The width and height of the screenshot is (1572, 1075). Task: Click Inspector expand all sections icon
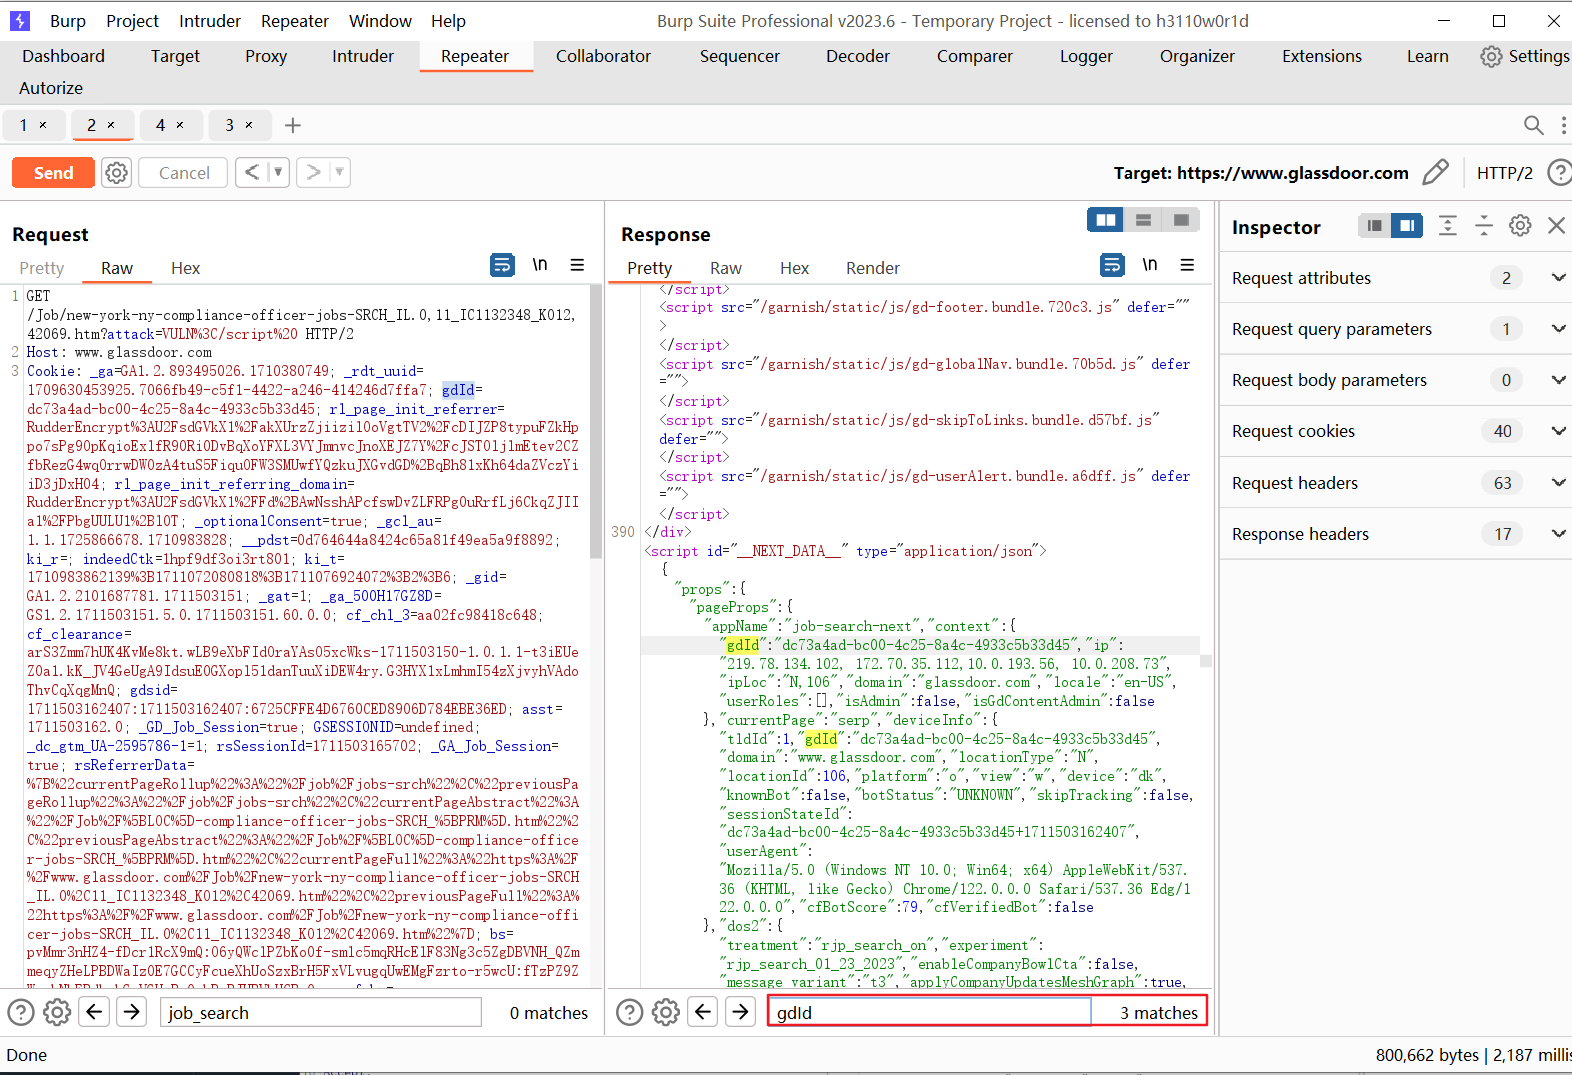[x=1447, y=226]
